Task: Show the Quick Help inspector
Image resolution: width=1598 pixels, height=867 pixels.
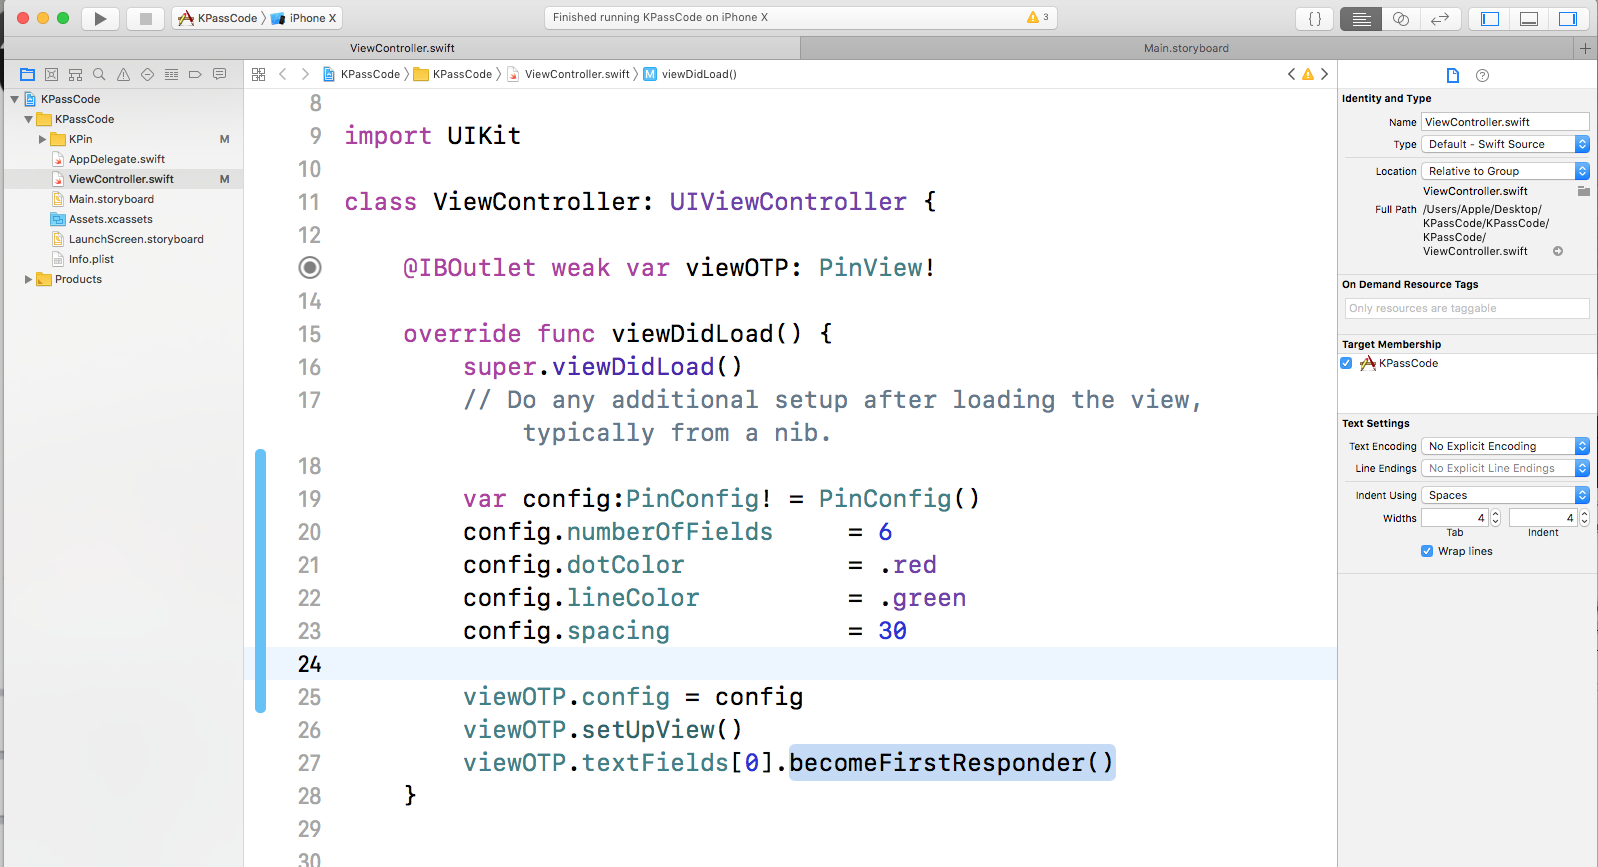Action: click(1483, 75)
